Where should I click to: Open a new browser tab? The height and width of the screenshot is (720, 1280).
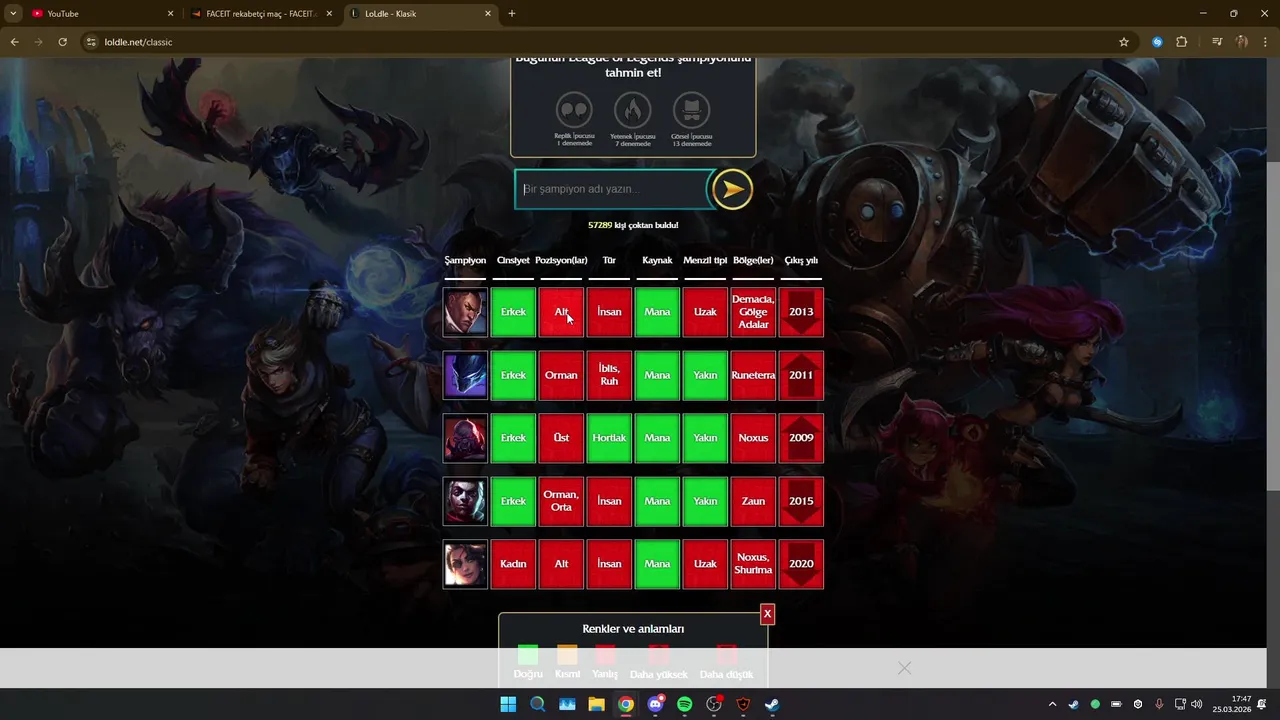512,14
